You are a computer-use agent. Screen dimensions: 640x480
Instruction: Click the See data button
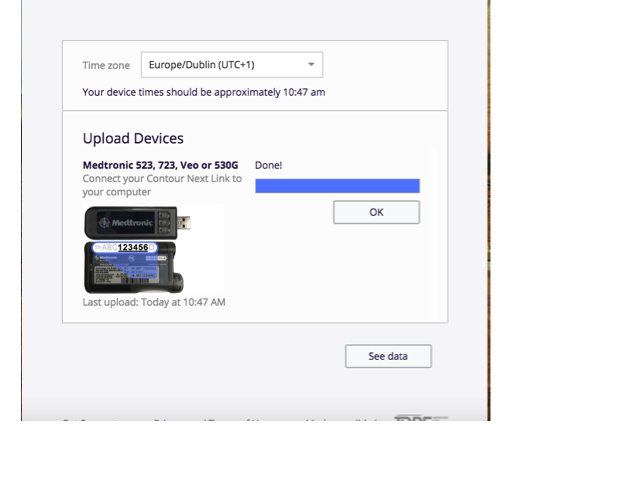click(x=388, y=356)
